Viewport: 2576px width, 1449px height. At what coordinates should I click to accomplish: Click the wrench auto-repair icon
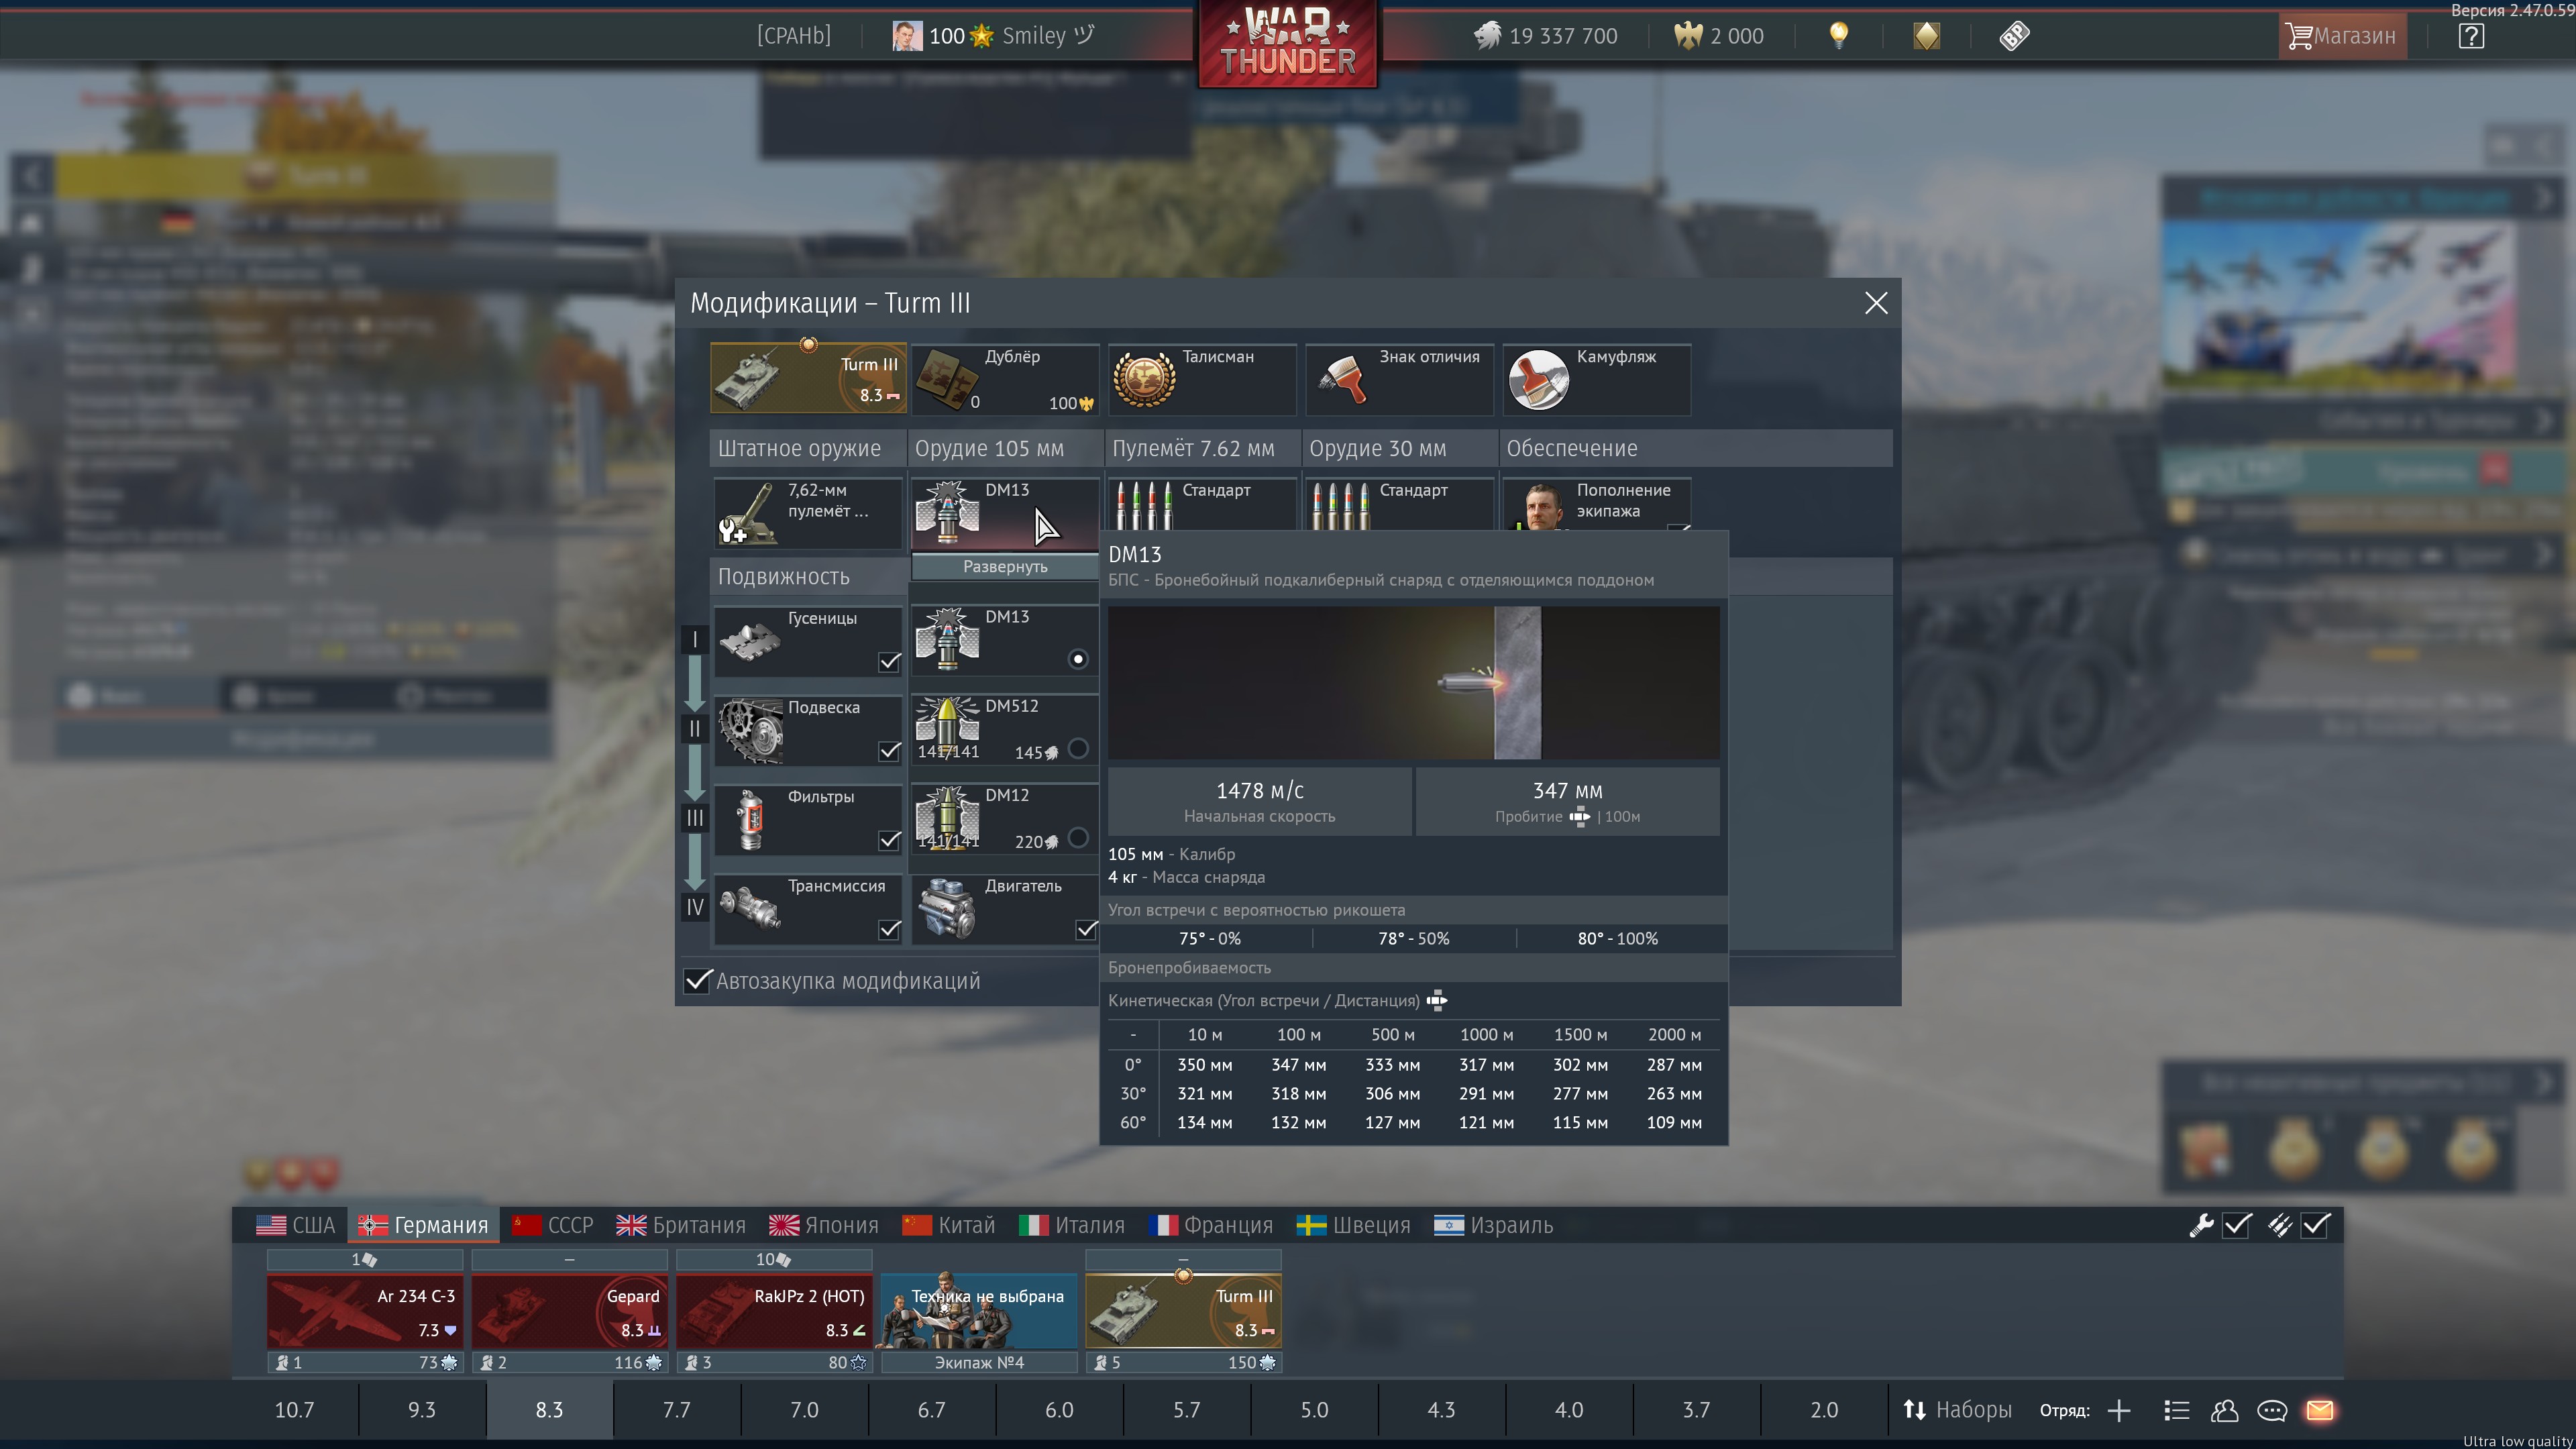pos(2200,1225)
